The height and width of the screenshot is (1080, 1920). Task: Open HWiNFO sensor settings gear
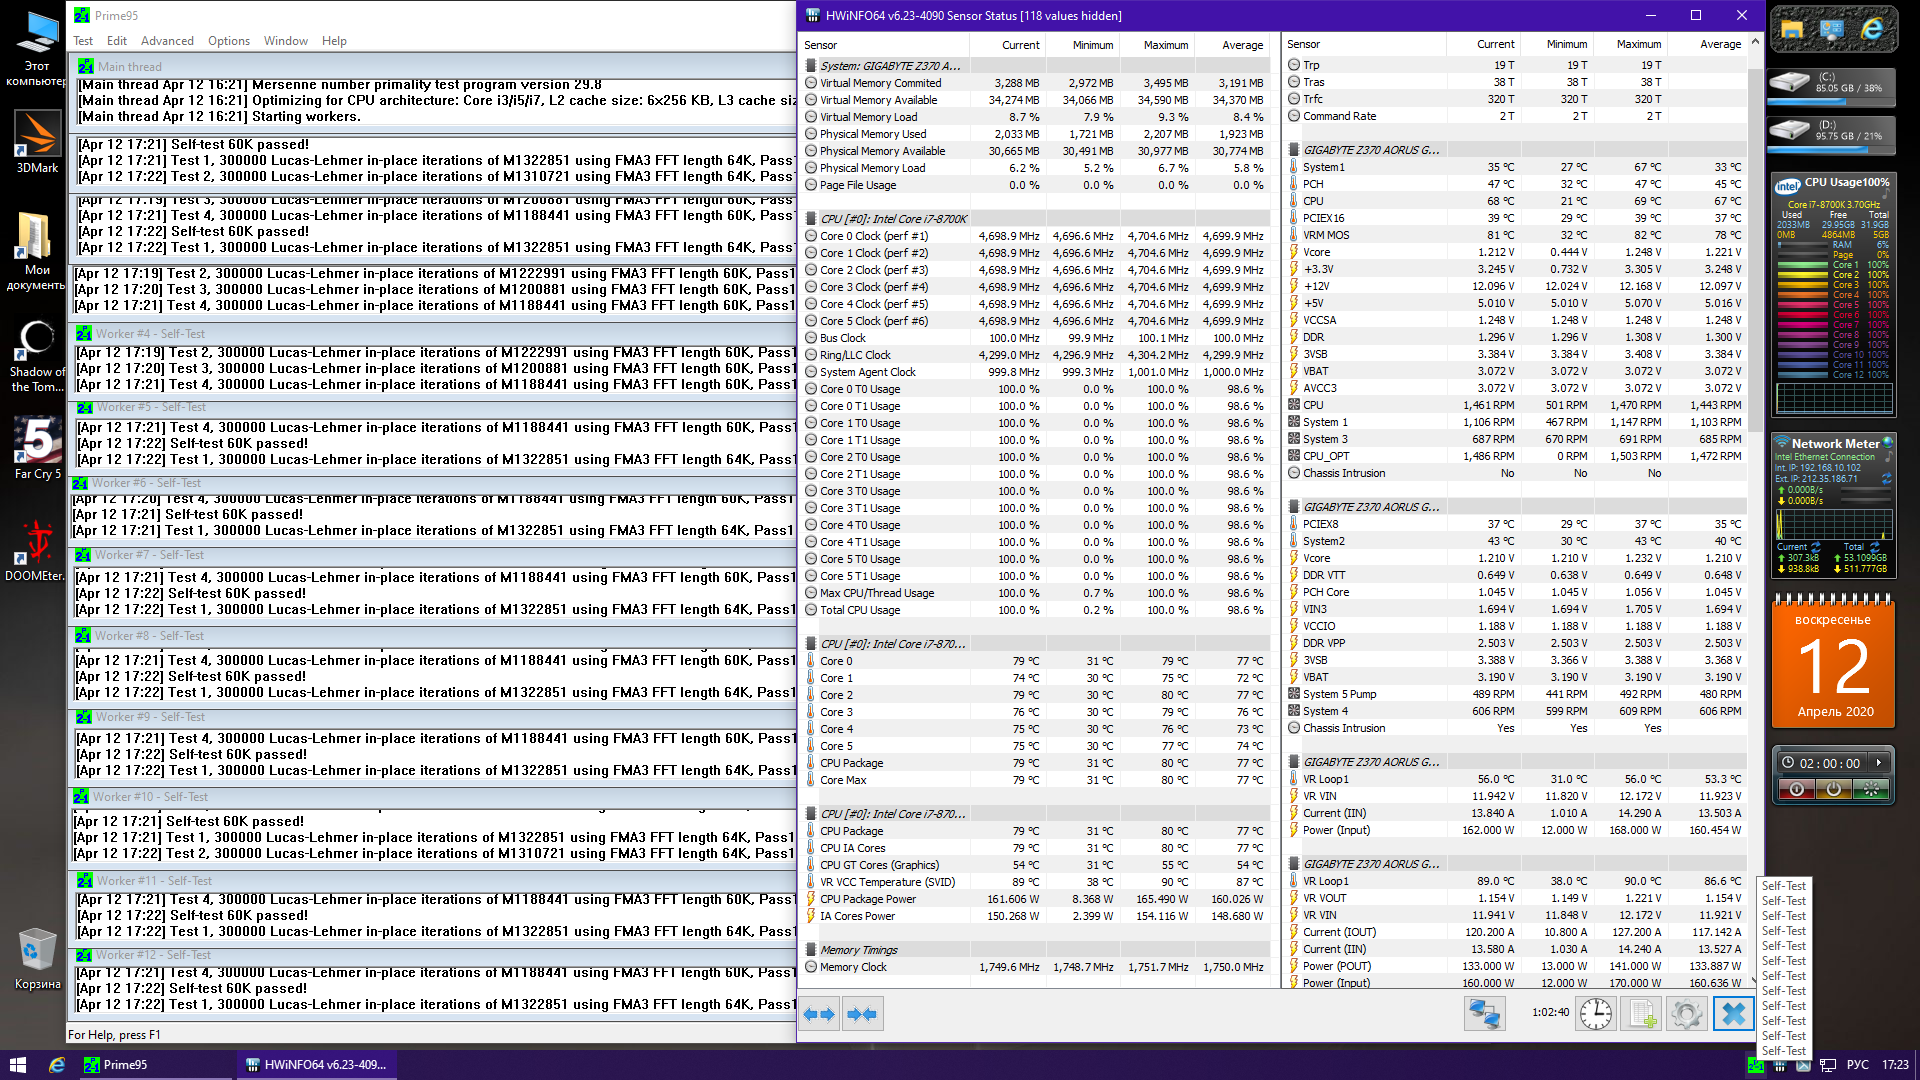pyautogui.click(x=1687, y=1014)
